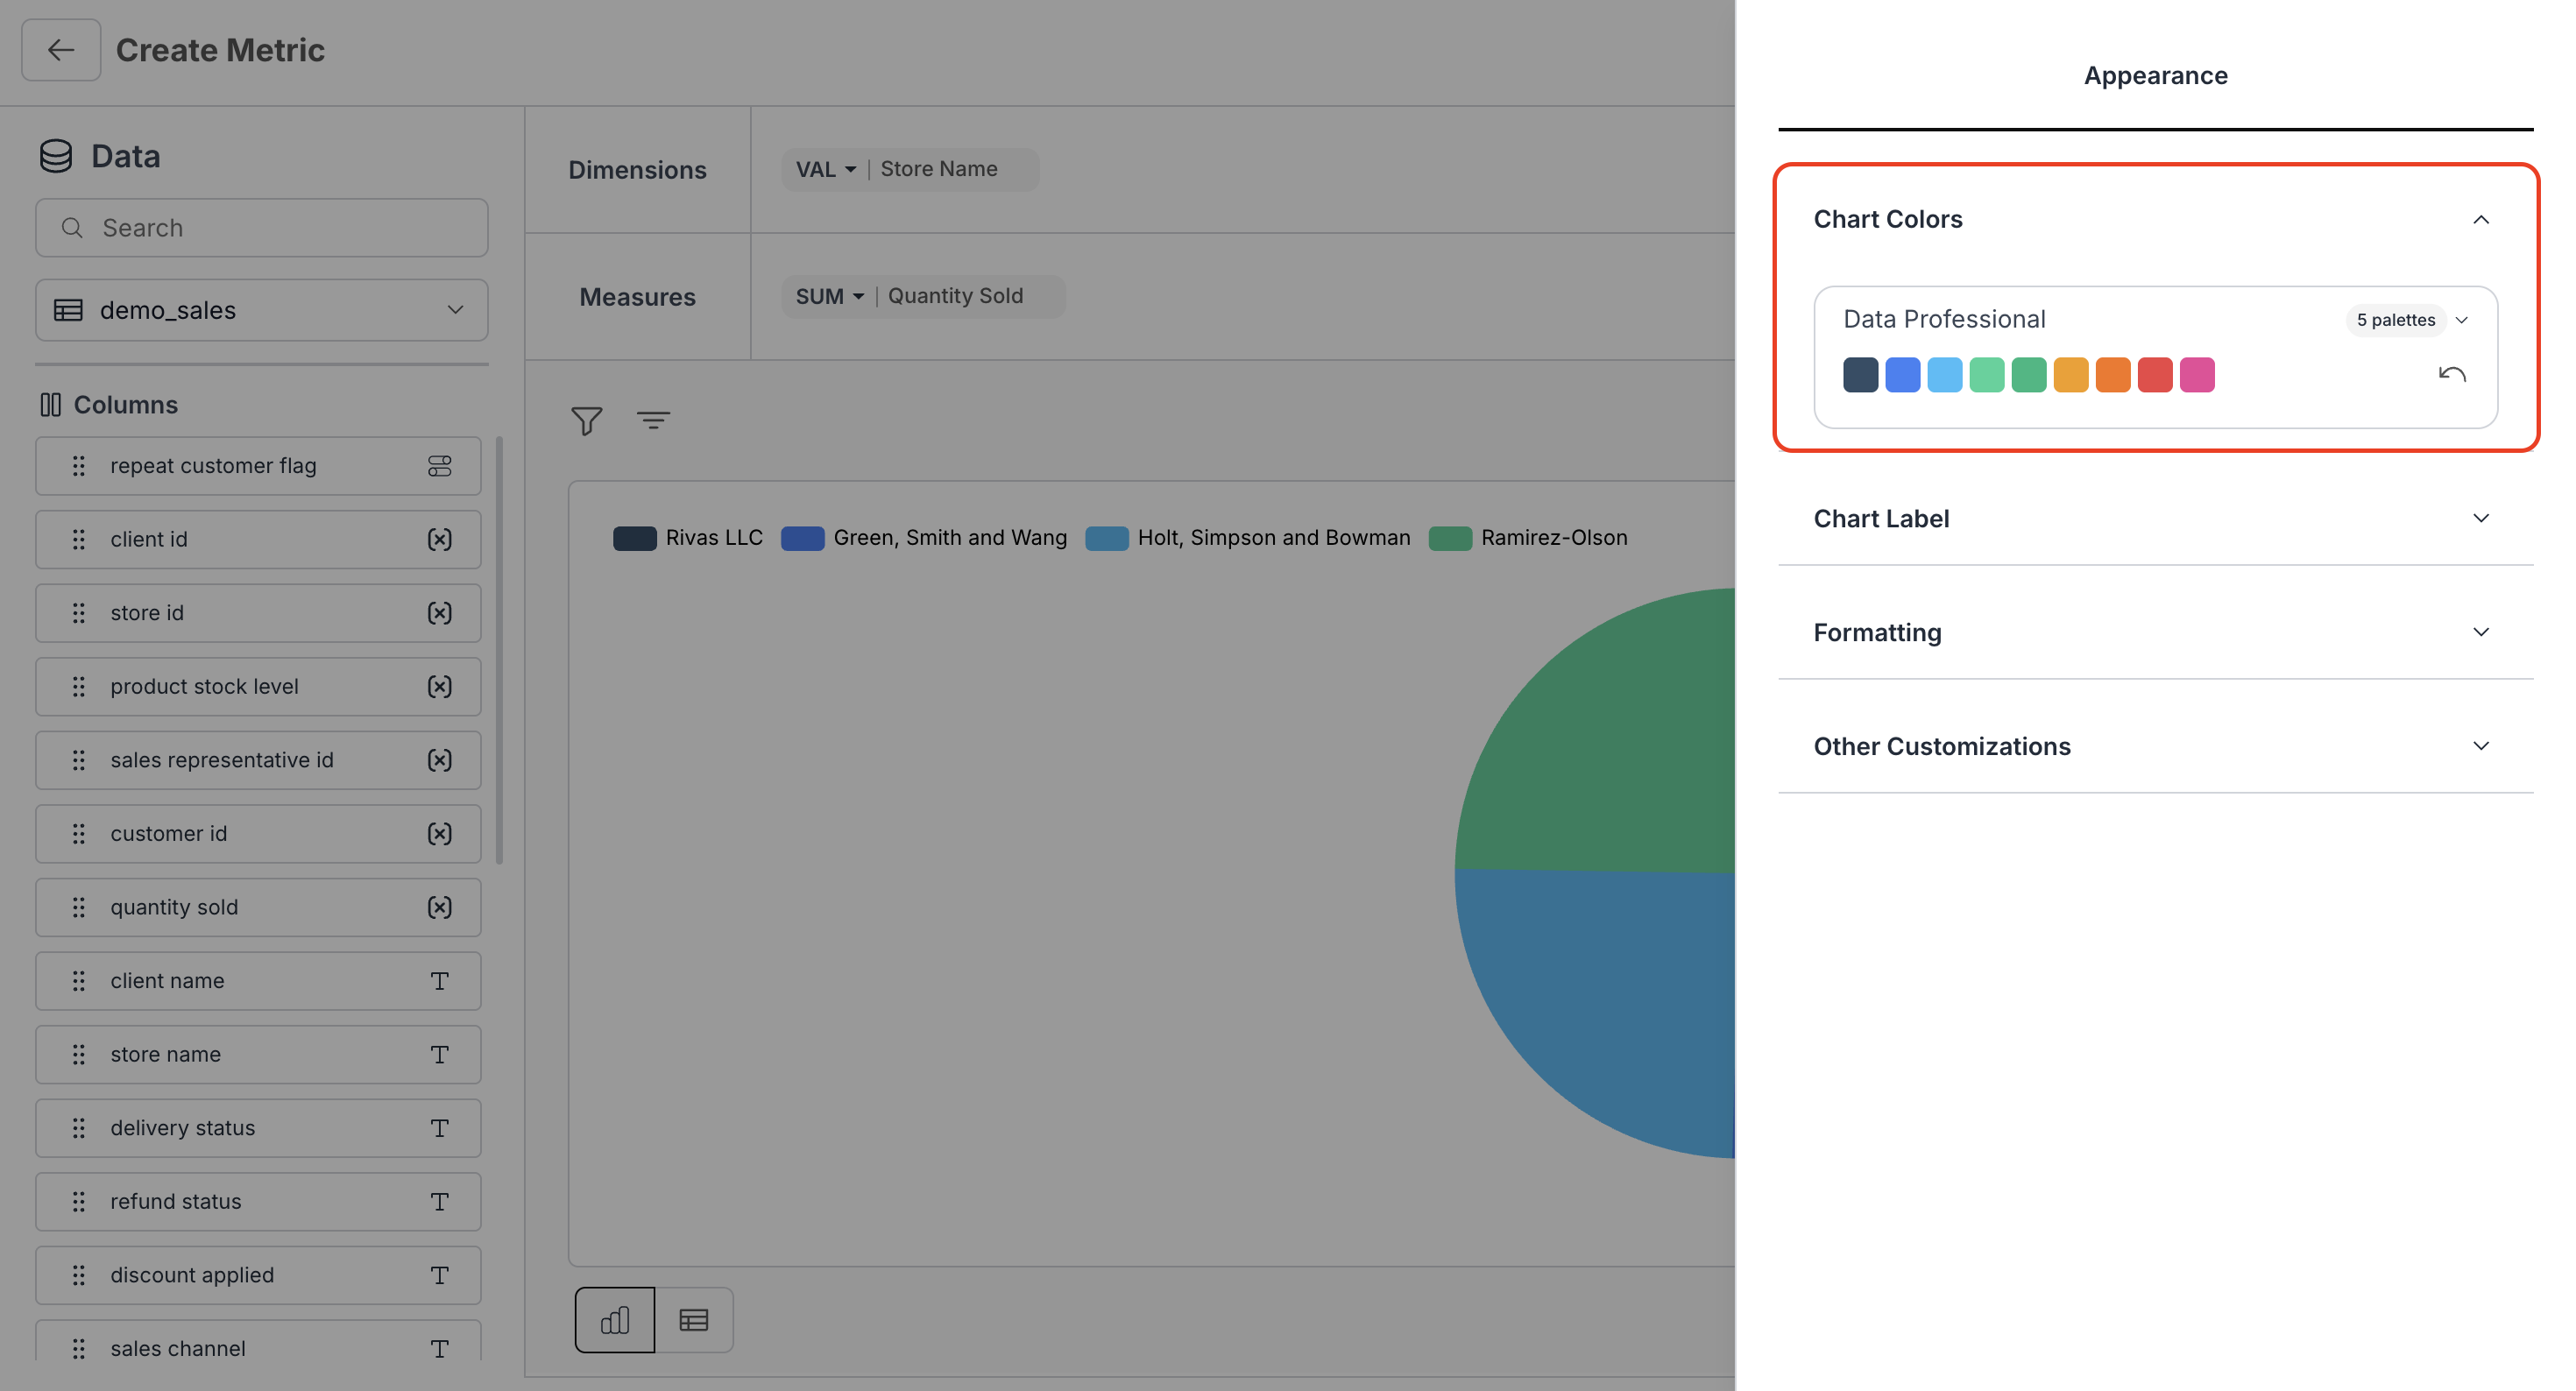Open the demo_sales table dropdown
Image resolution: width=2576 pixels, height=1391 pixels.
tap(262, 310)
